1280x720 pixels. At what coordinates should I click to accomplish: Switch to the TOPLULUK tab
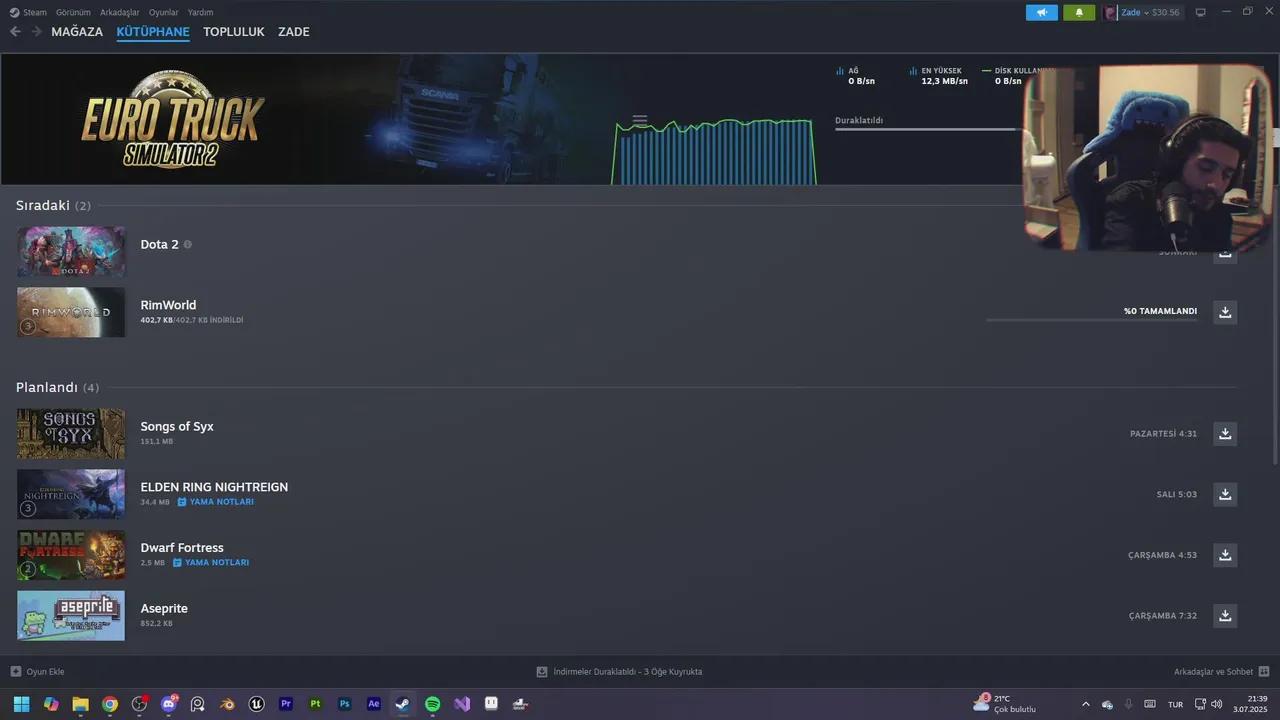(234, 32)
